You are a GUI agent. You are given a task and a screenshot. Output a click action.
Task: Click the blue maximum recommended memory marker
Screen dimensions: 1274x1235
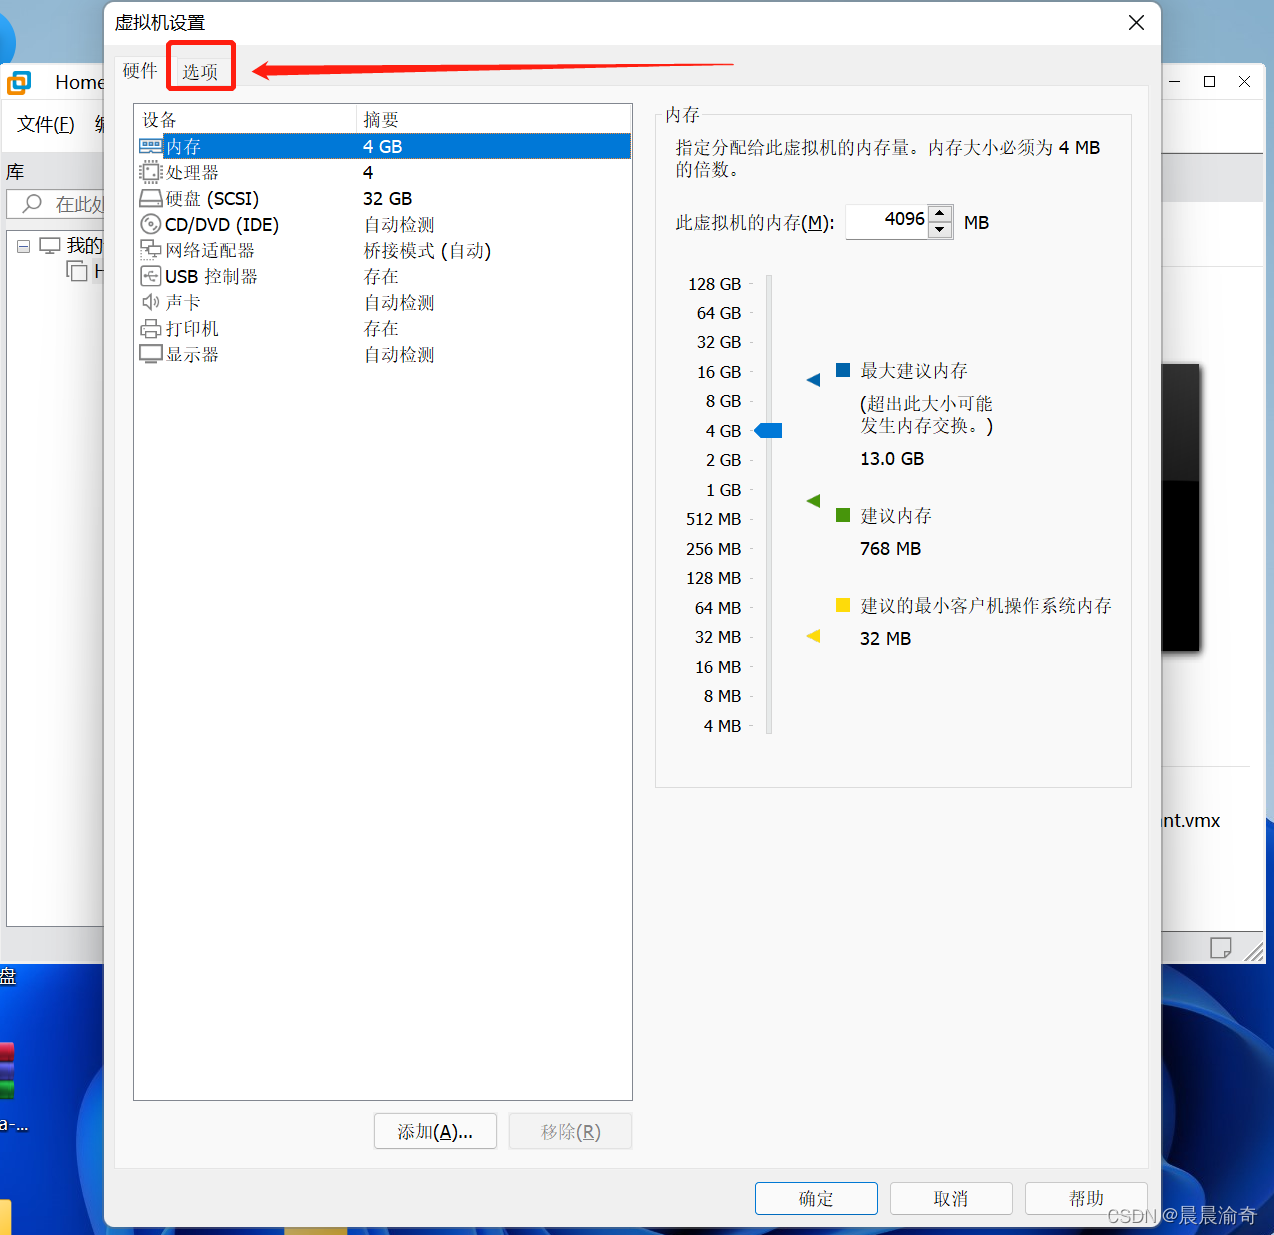[813, 380]
